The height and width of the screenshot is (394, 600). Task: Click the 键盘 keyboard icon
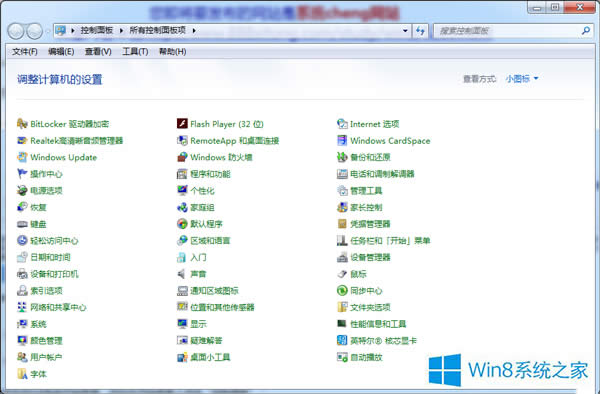coord(22,224)
